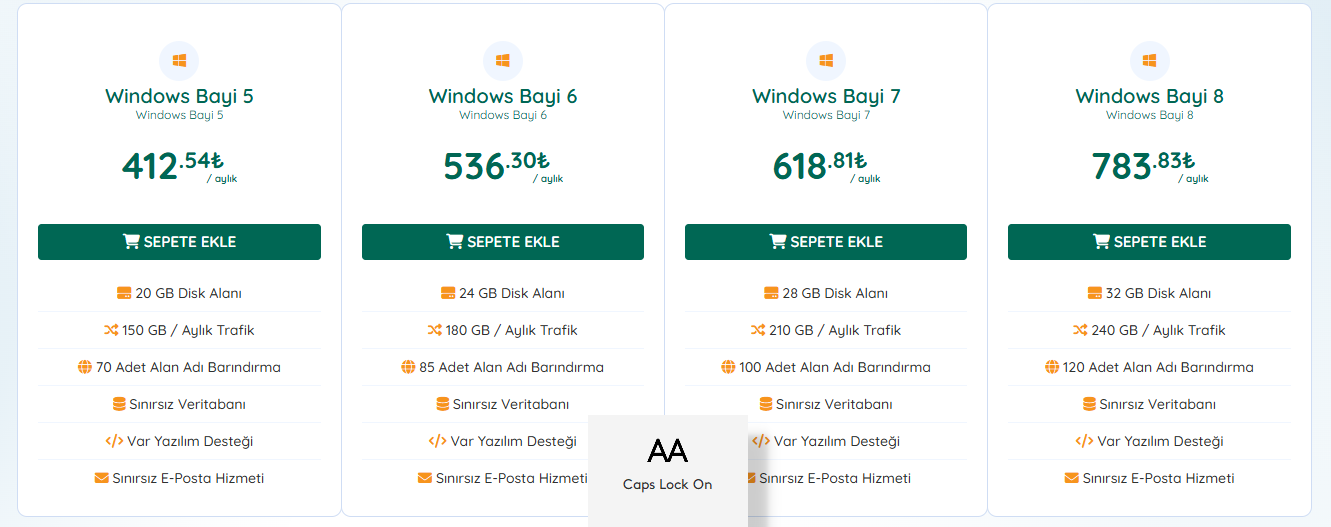Add Windows Bayi 5 to cart

click(179, 242)
